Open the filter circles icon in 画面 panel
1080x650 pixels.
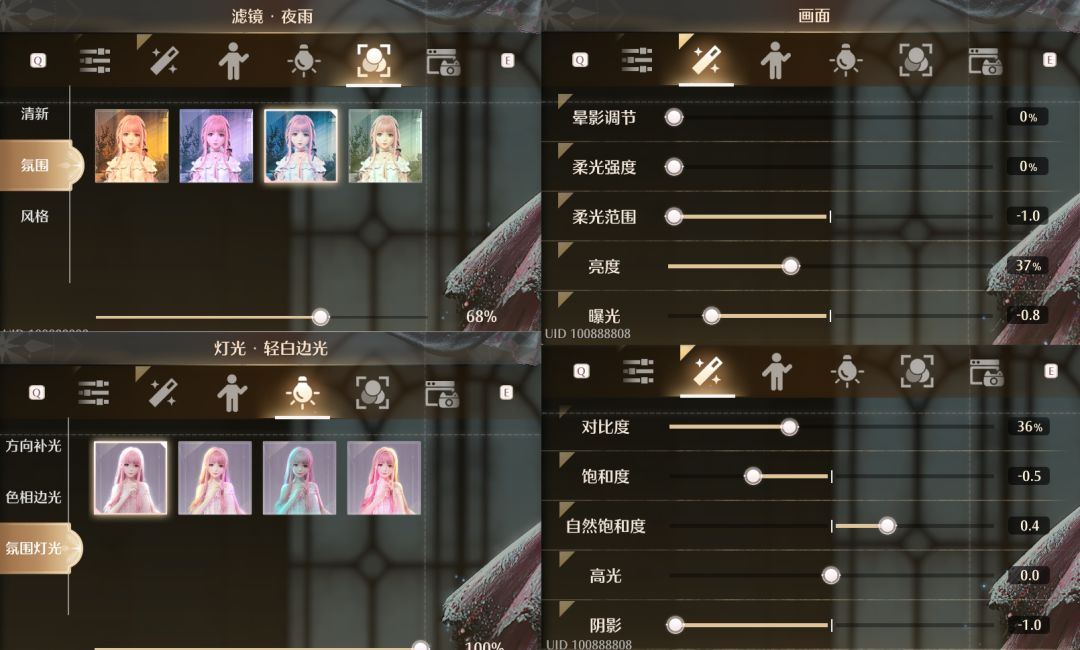pos(915,60)
